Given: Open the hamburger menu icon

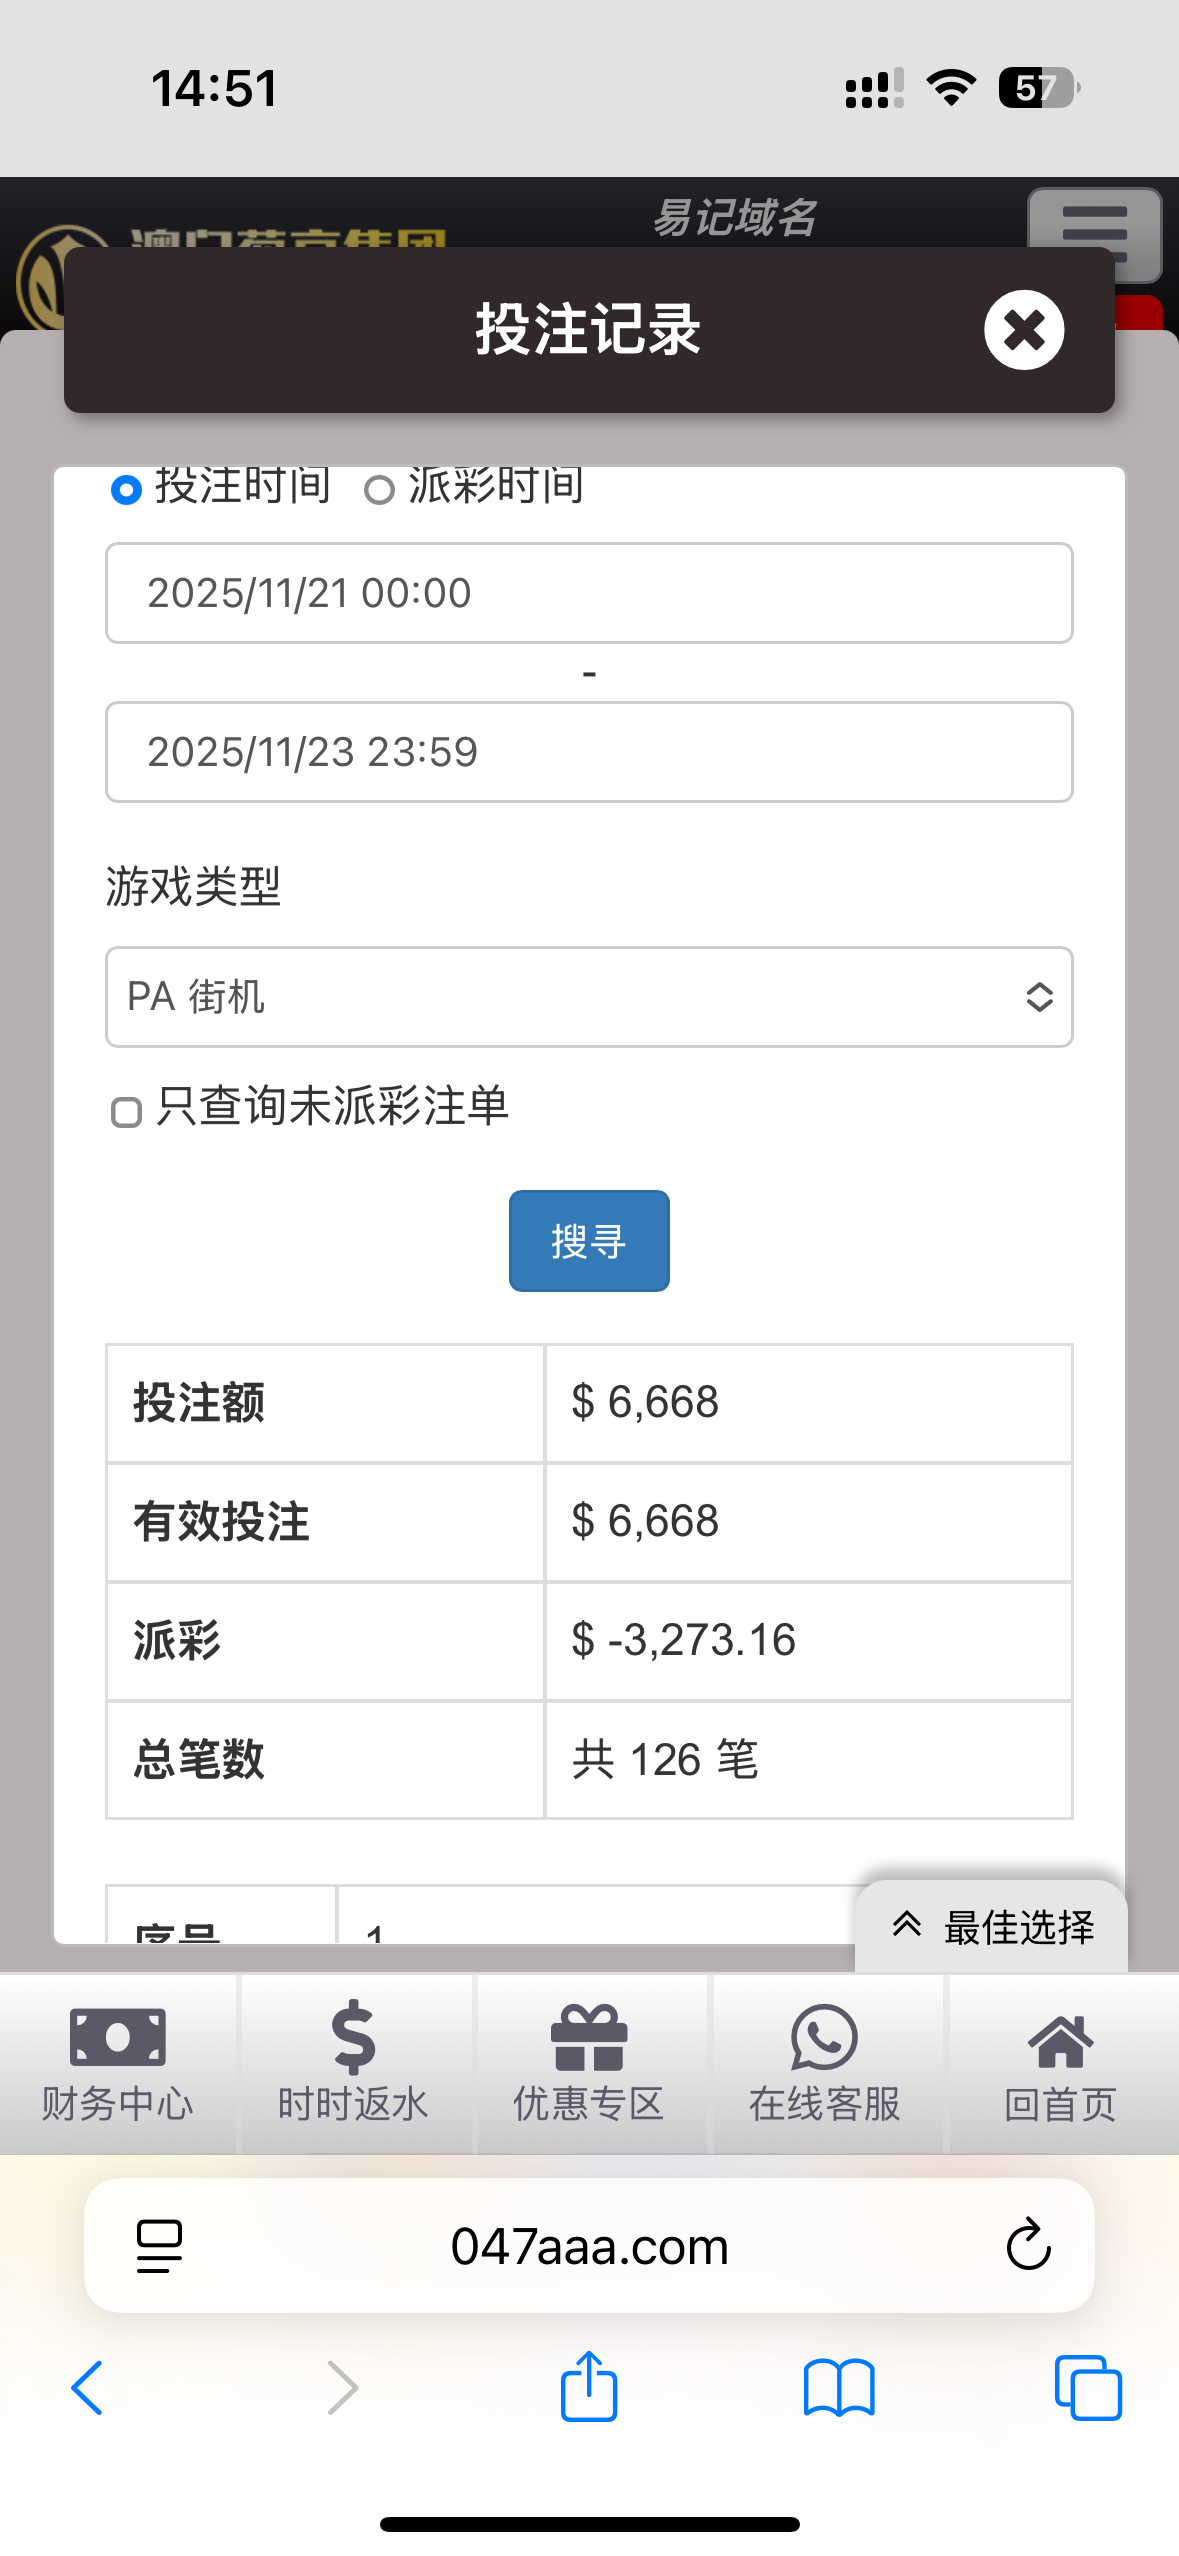Looking at the screenshot, I should coord(1094,222).
